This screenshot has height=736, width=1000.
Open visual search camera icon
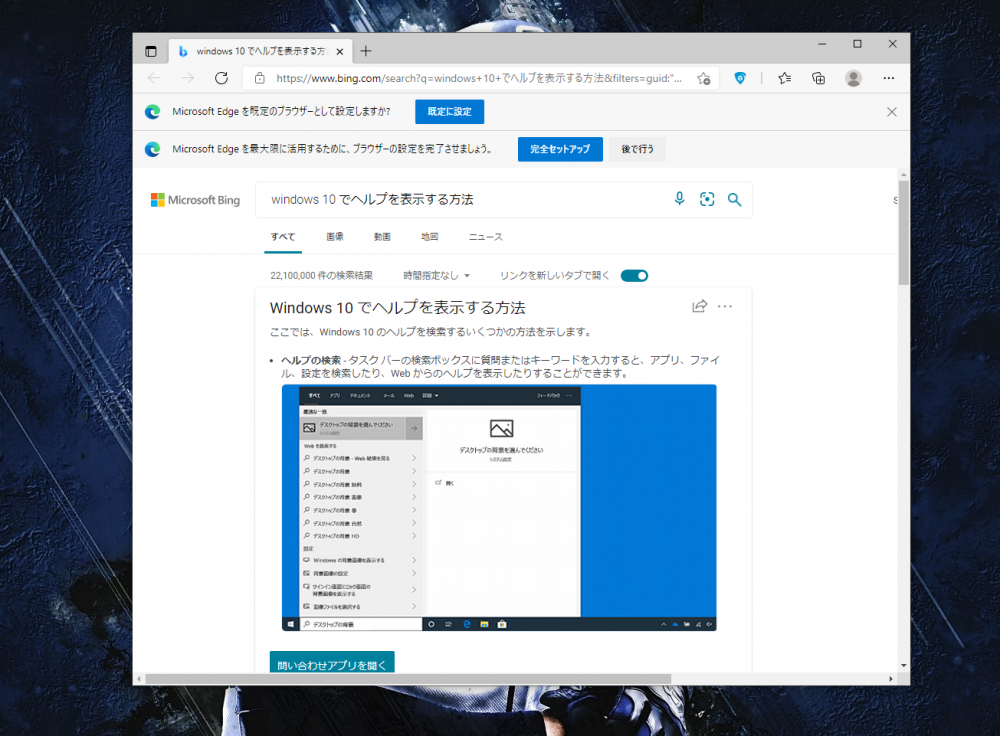707,199
